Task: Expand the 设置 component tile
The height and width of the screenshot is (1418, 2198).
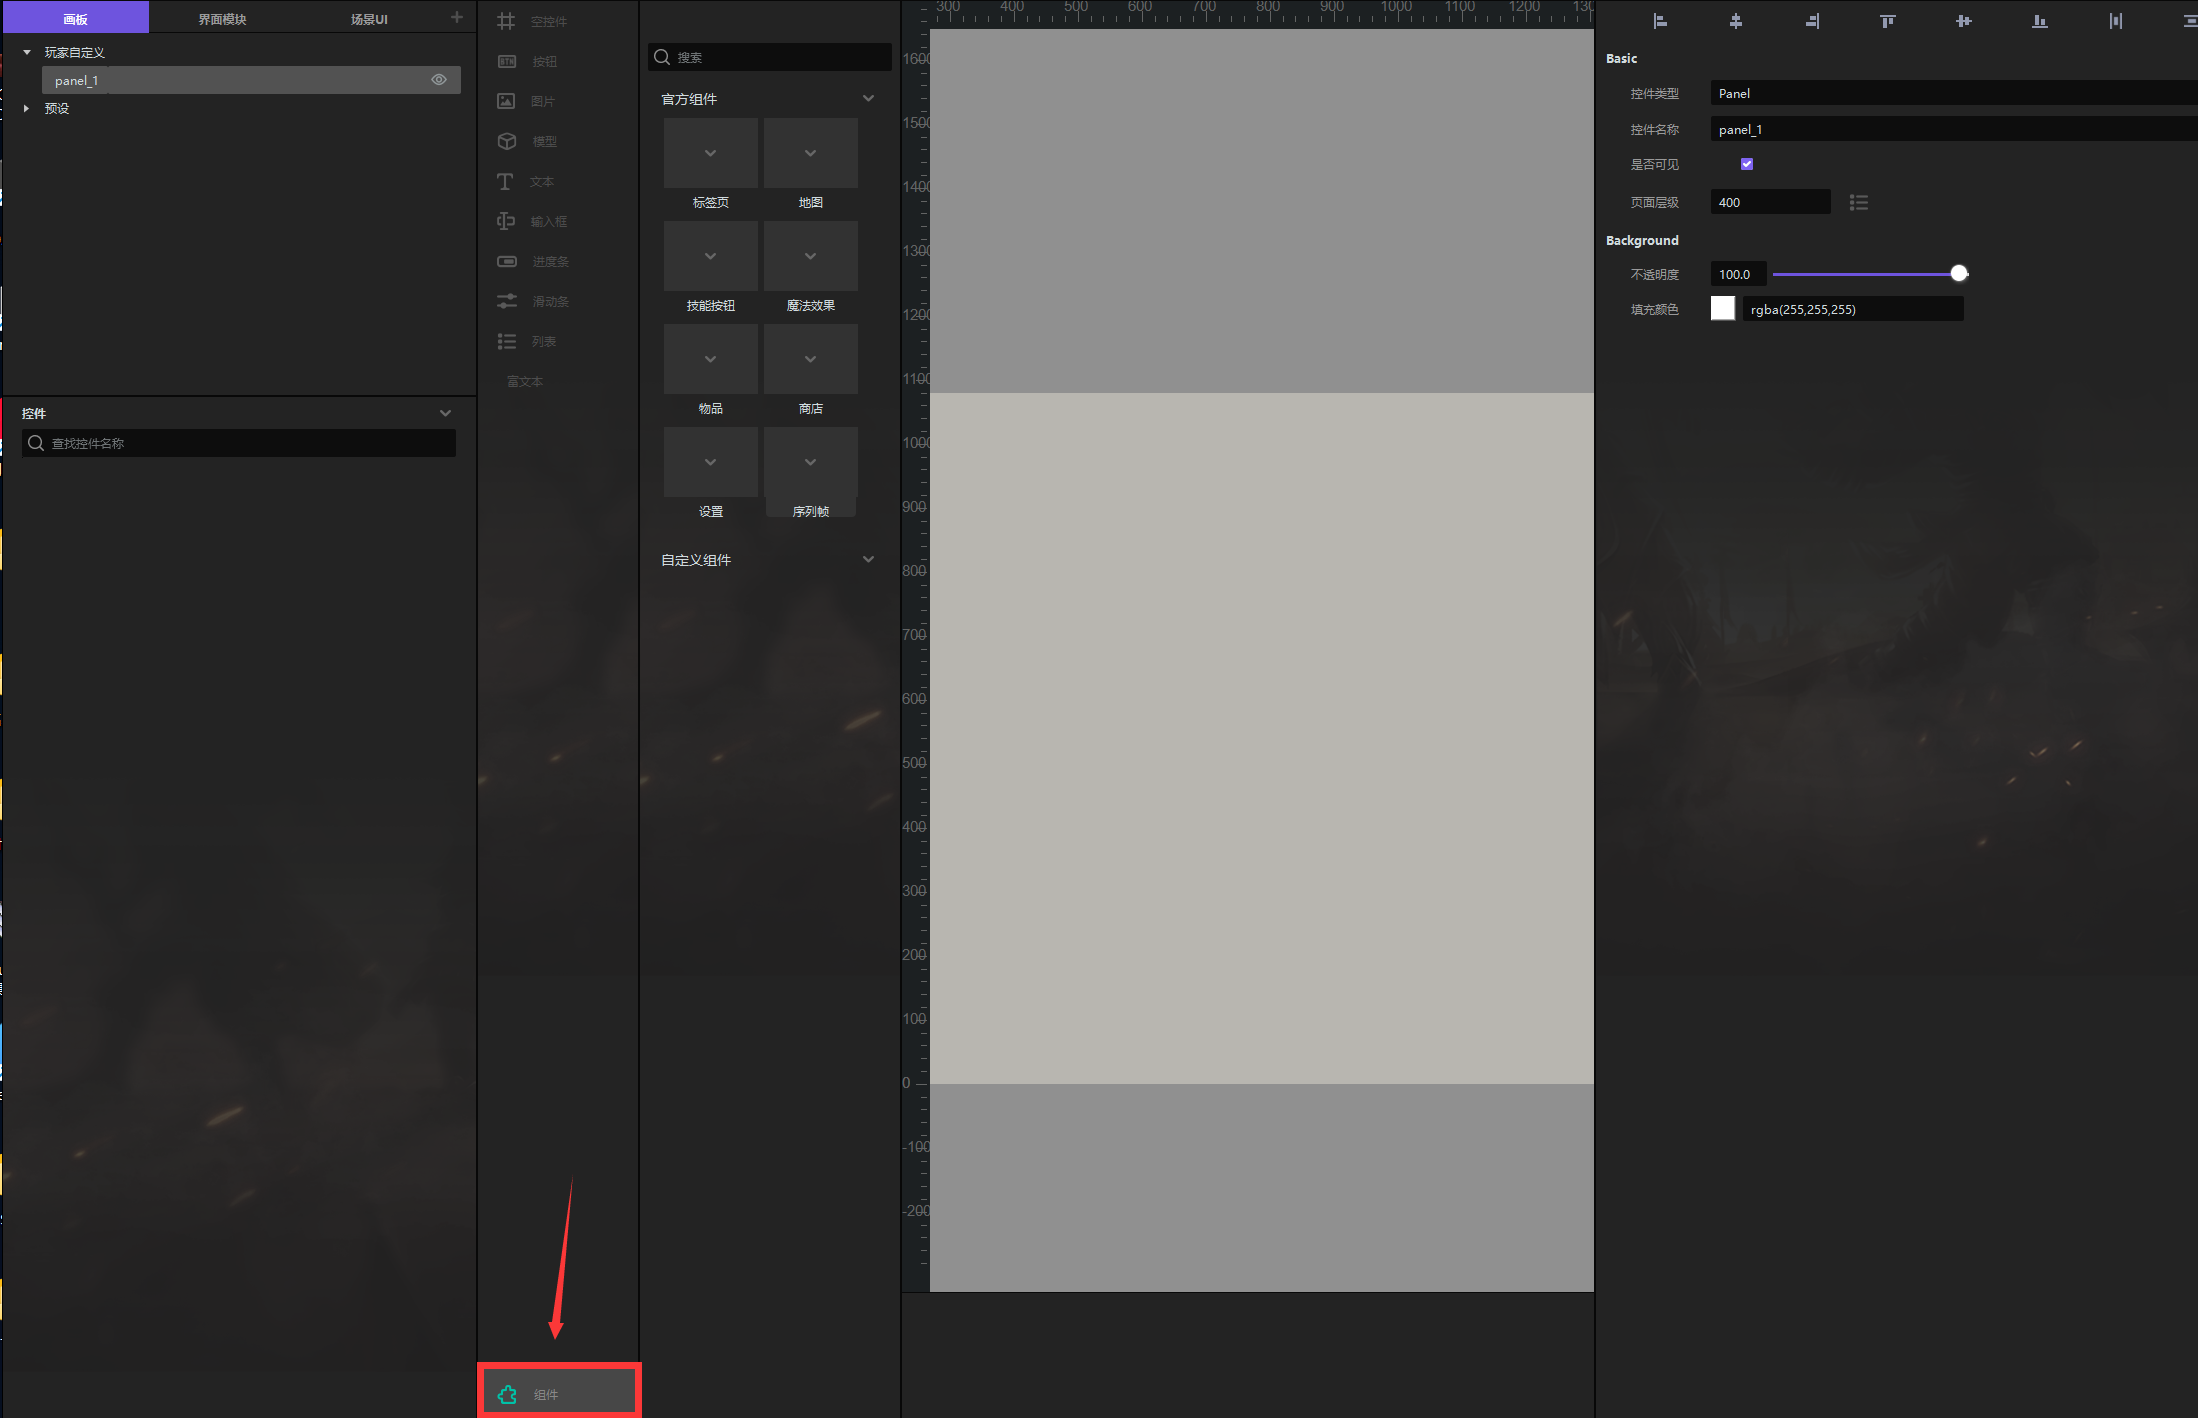Action: coord(710,462)
